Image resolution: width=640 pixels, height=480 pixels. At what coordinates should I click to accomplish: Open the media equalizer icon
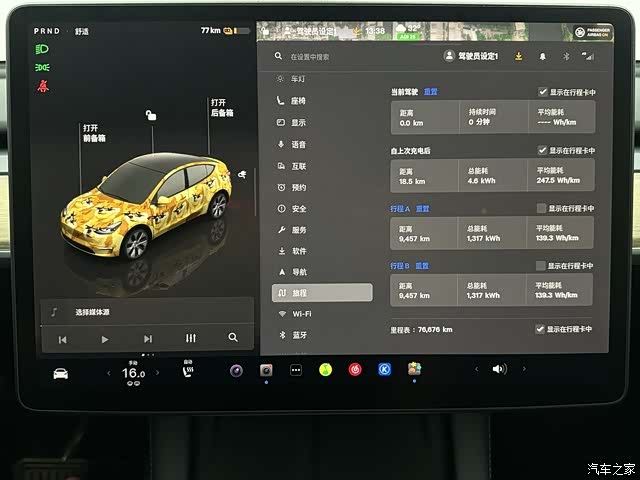pos(191,338)
